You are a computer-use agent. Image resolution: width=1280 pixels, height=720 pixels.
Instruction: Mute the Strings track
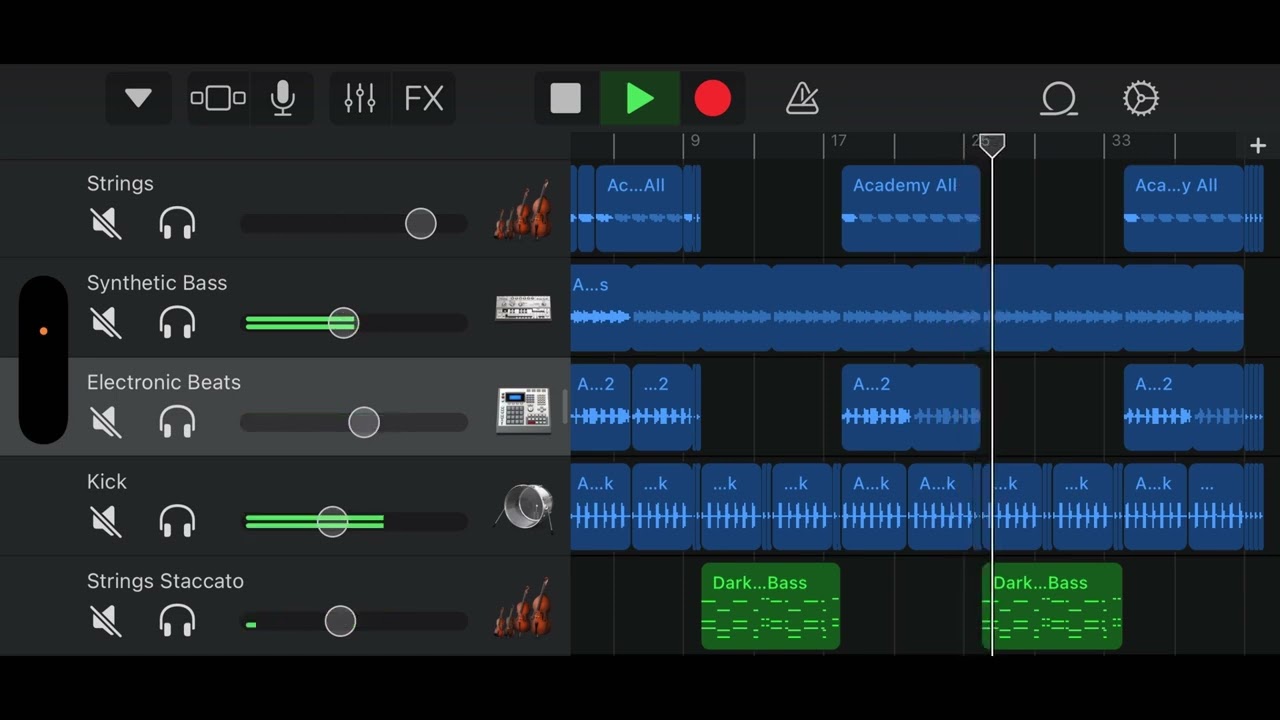106,223
